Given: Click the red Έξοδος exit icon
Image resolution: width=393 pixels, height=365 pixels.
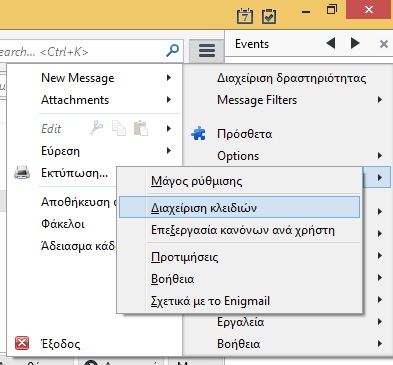Looking at the screenshot, I should 22,343.
